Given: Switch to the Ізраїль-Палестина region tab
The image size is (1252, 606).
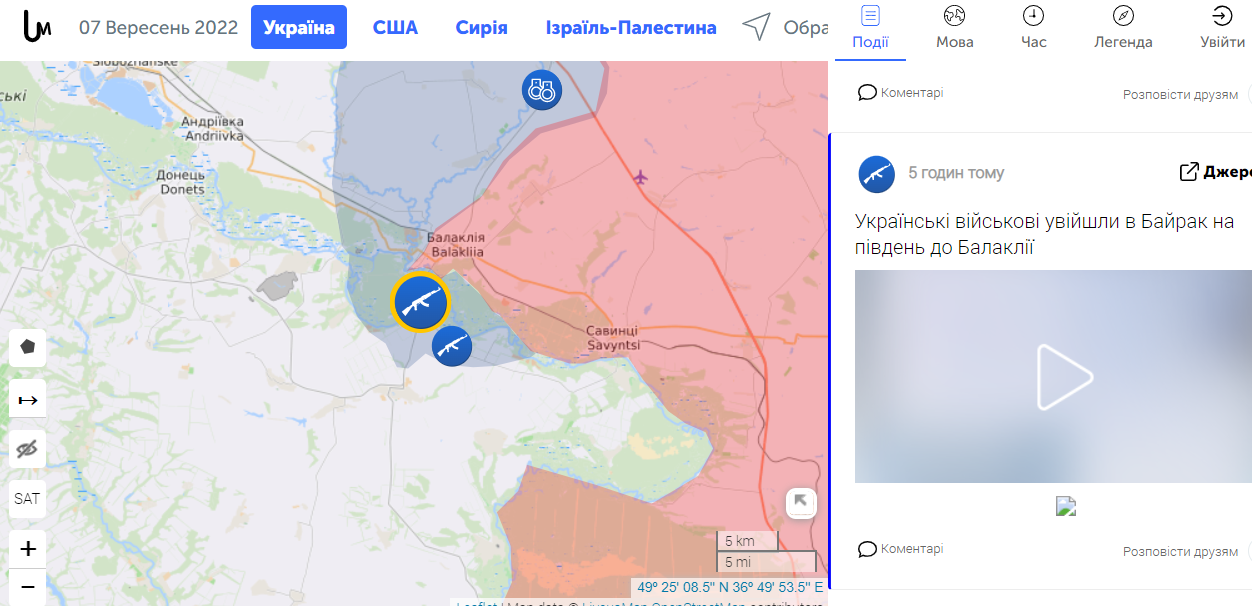Looking at the screenshot, I should tap(631, 27).
